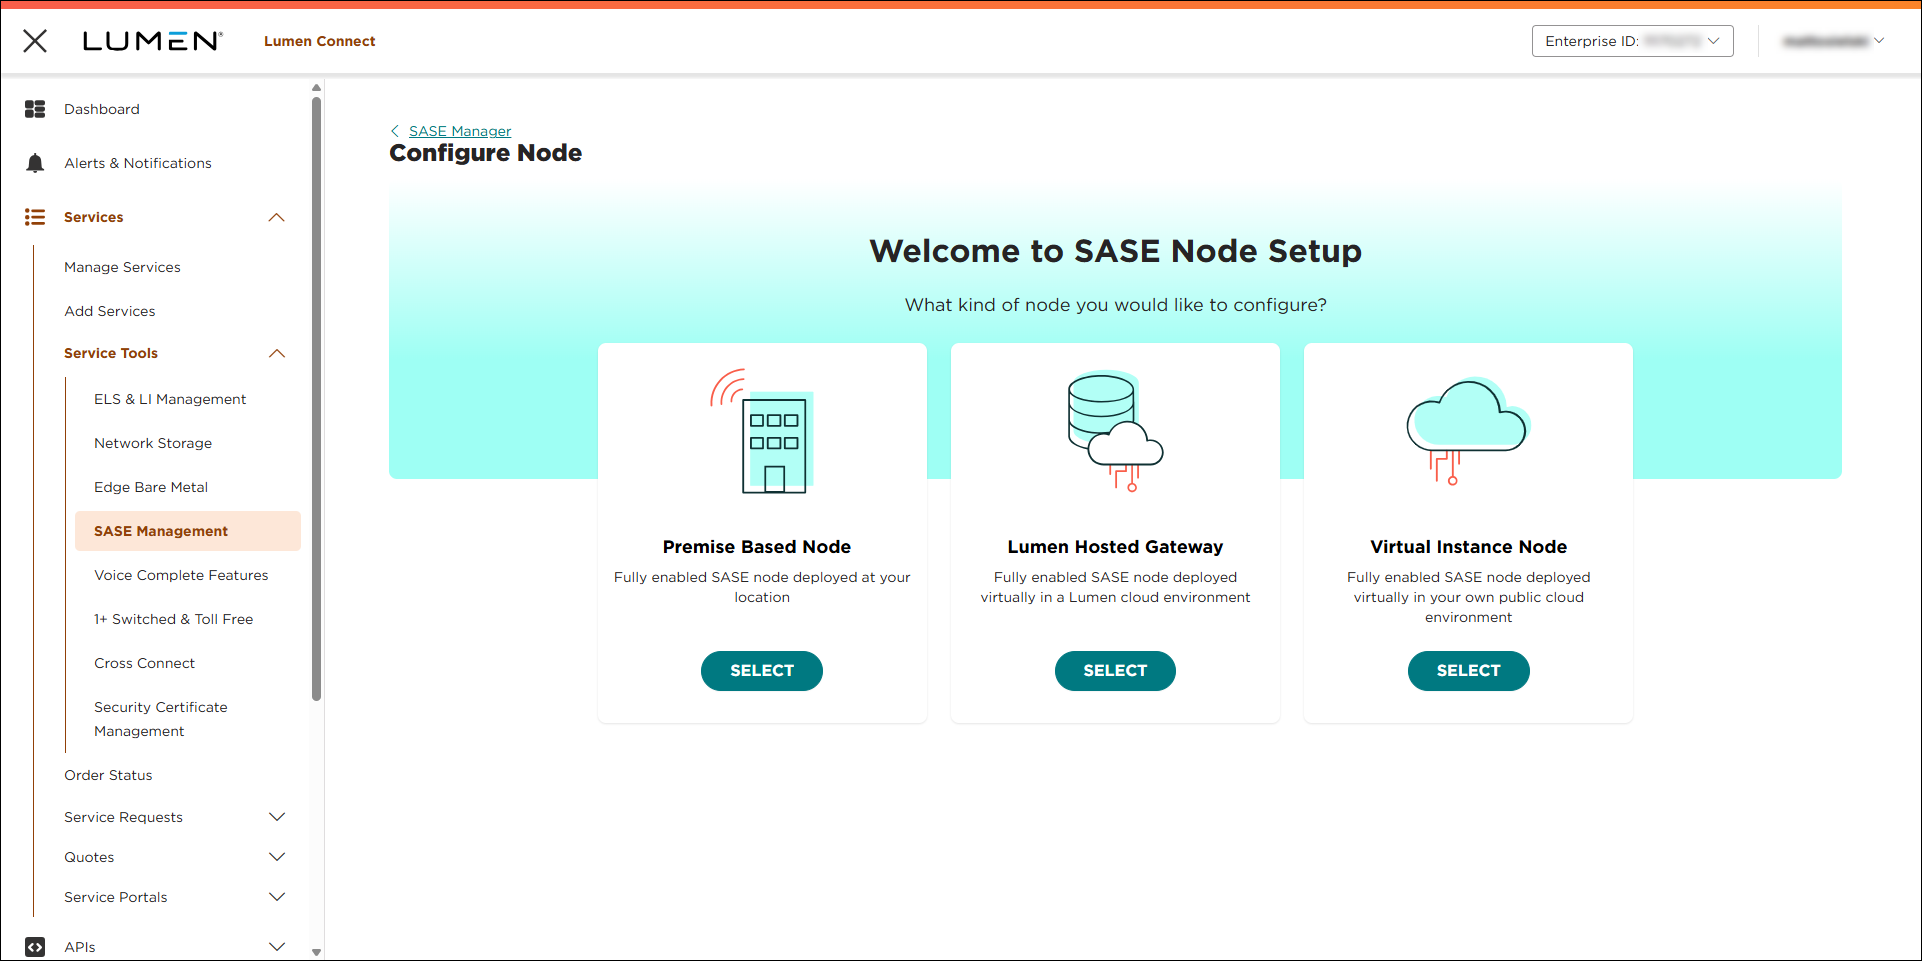
Task: Open Edge Bare Metal
Action: [151, 487]
